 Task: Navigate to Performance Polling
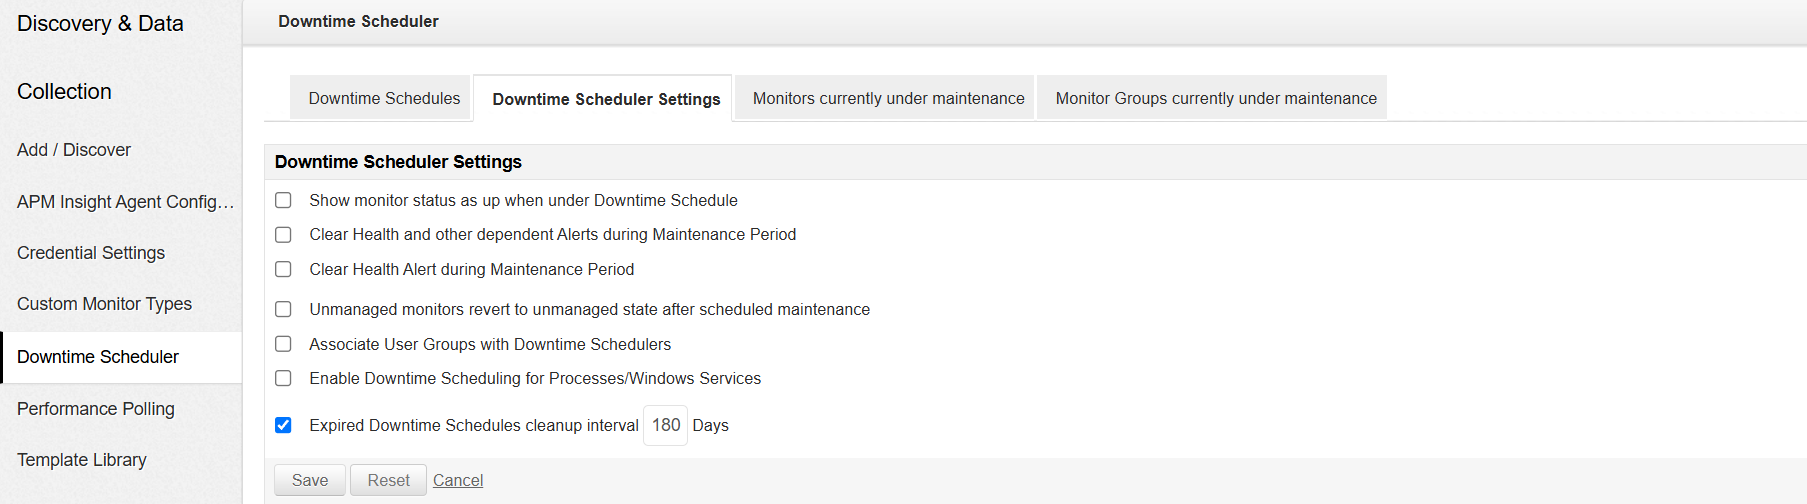point(96,409)
